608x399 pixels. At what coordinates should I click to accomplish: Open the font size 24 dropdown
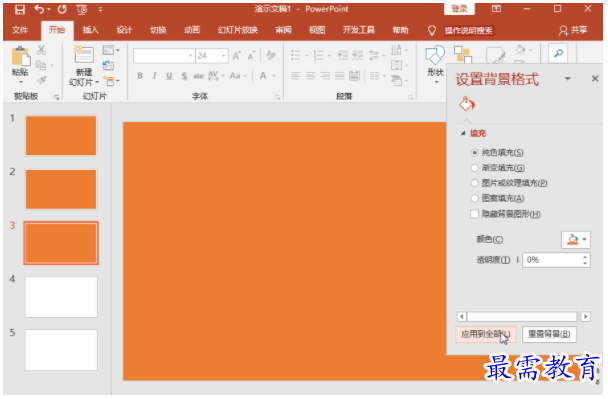pyautogui.click(x=223, y=56)
